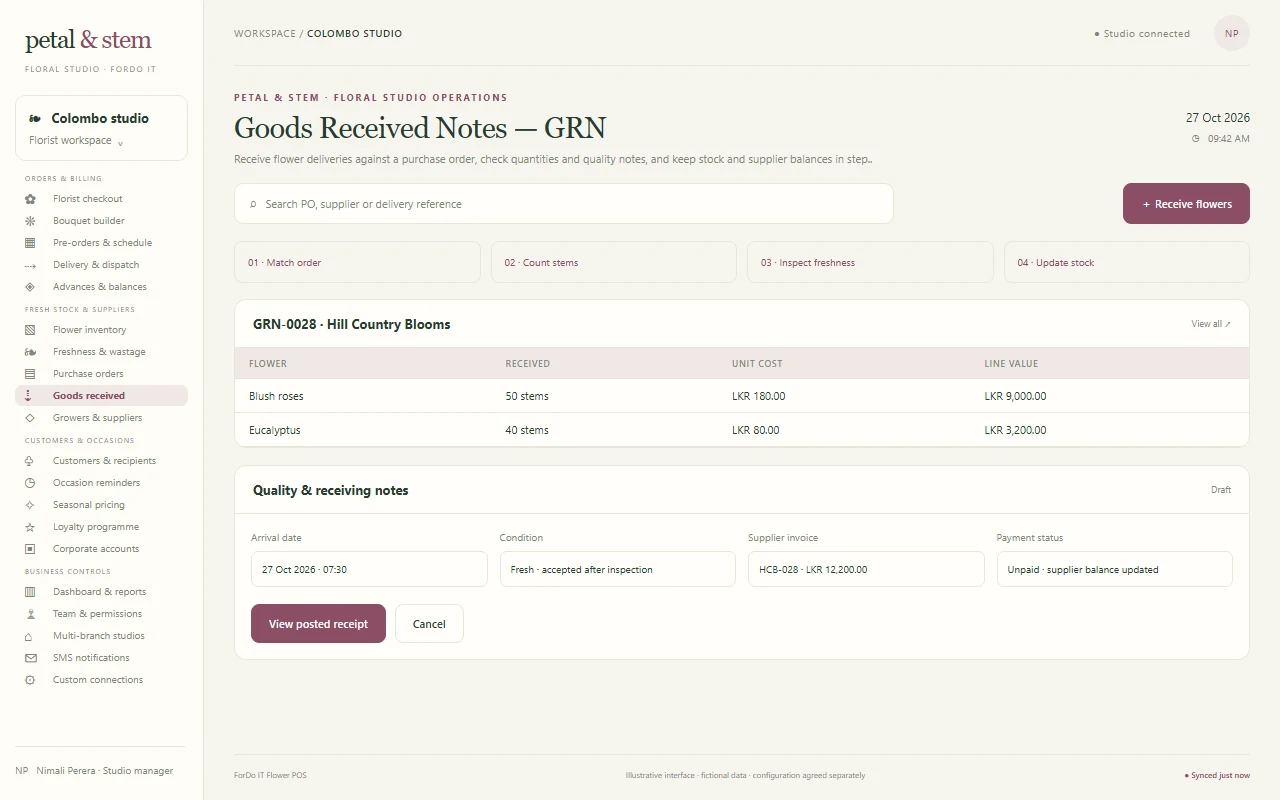
Task: Click the Advances & balances icon
Action: [30, 287]
